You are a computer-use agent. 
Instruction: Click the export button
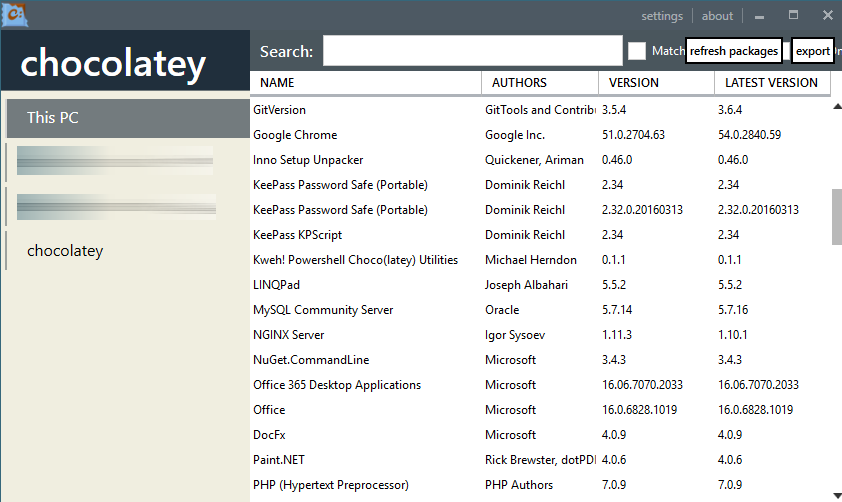812,51
